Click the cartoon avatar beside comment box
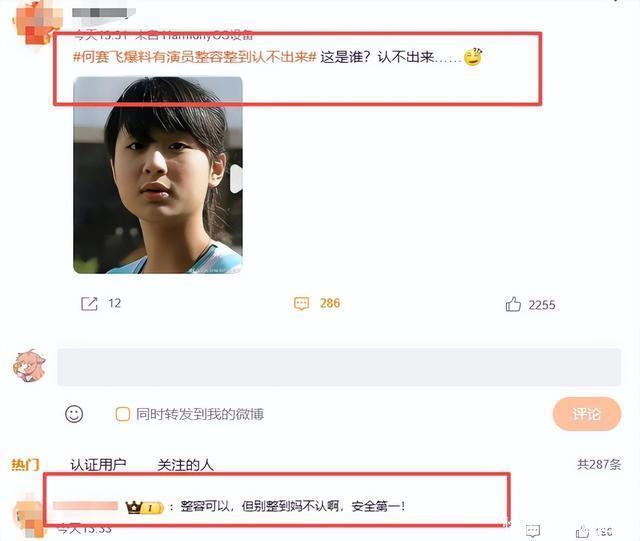640x541 pixels. coord(29,366)
